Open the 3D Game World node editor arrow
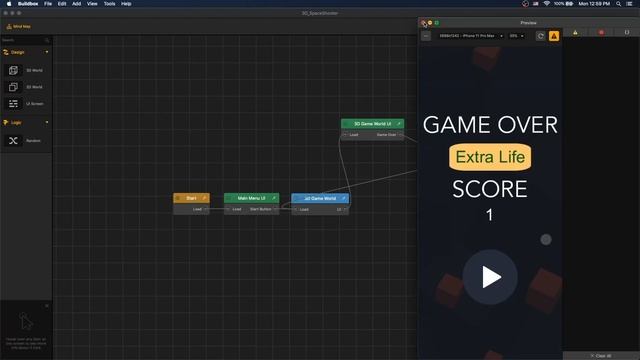 [x=344, y=198]
